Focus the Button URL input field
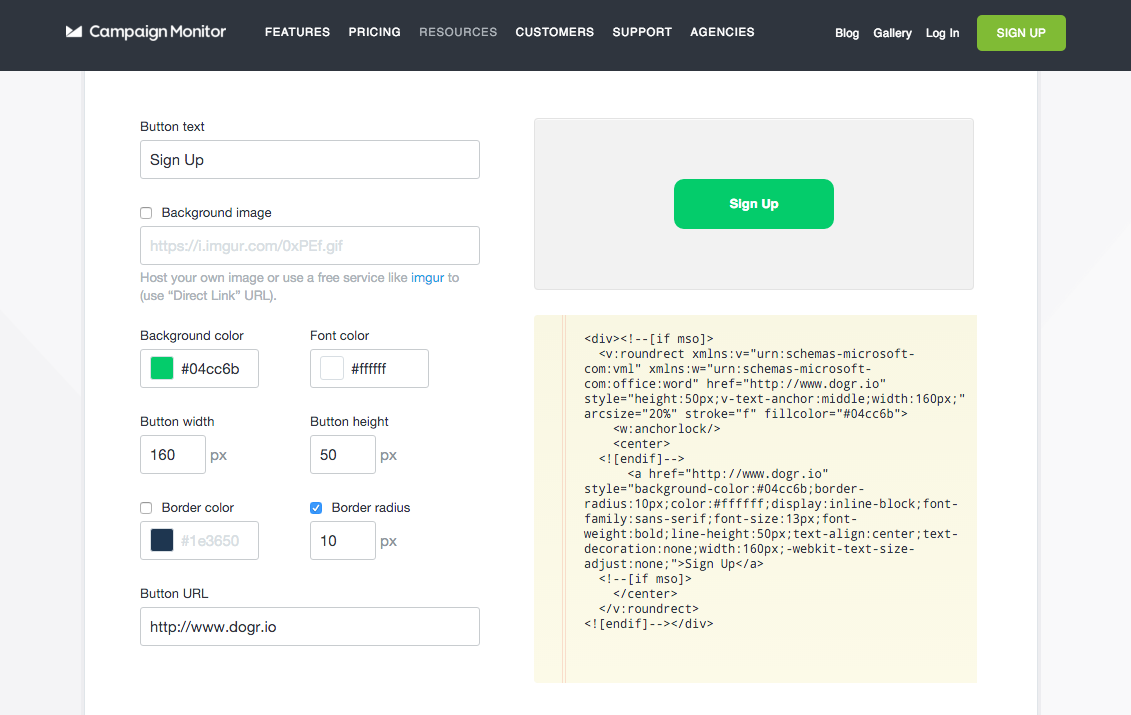 click(x=310, y=627)
